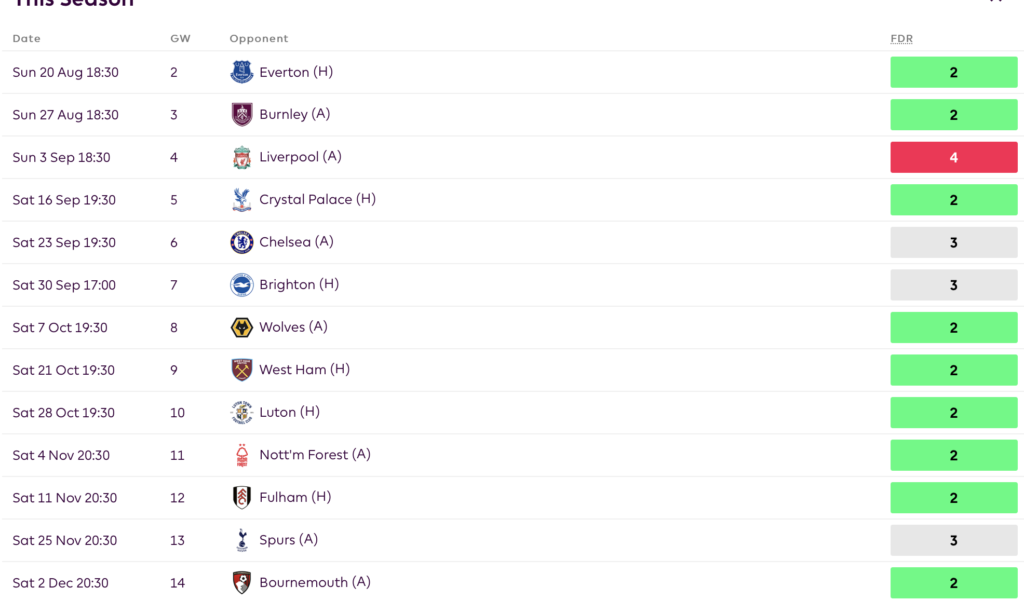Click the Opponent column header
The height and width of the screenshot is (601, 1024).
258,38
